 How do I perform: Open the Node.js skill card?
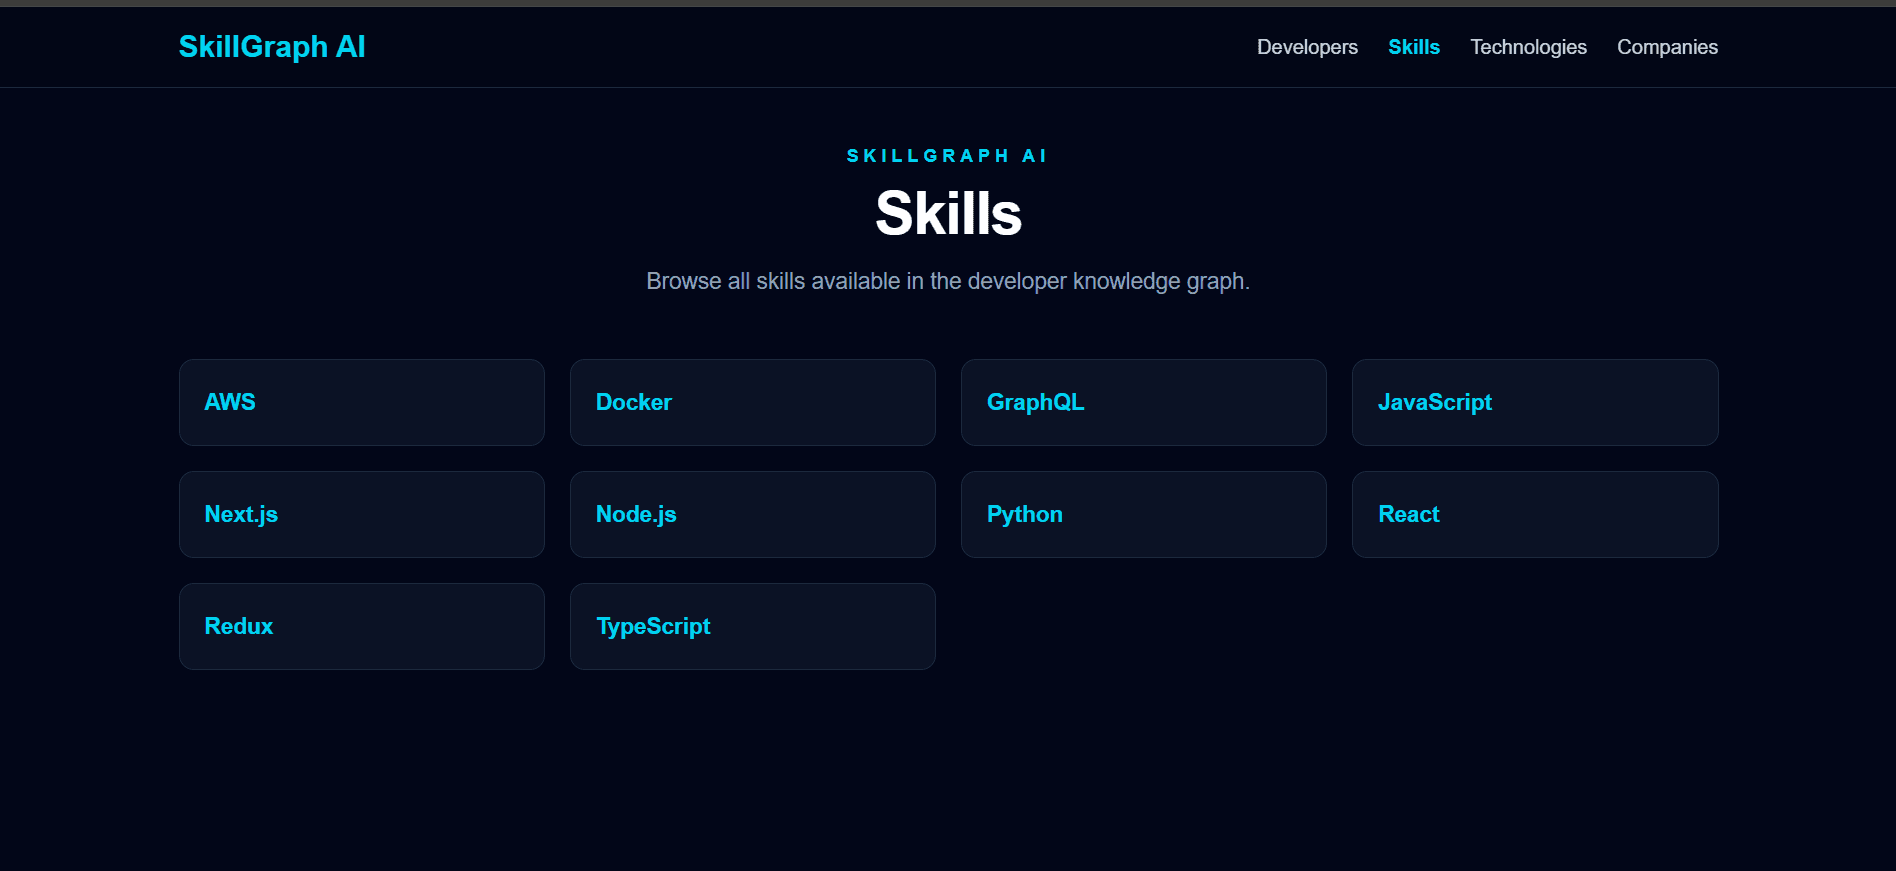point(753,514)
